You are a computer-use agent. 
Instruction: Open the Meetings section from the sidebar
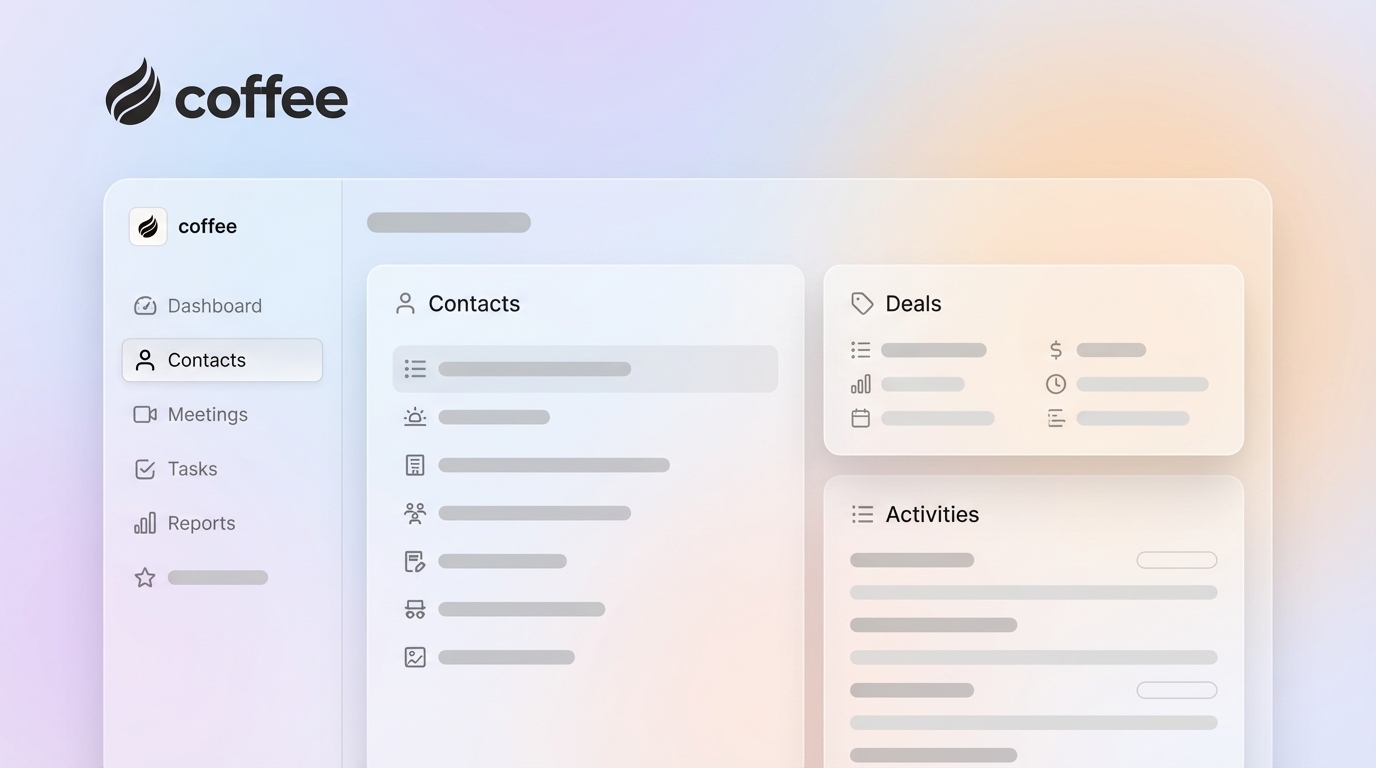[x=208, y=414]
